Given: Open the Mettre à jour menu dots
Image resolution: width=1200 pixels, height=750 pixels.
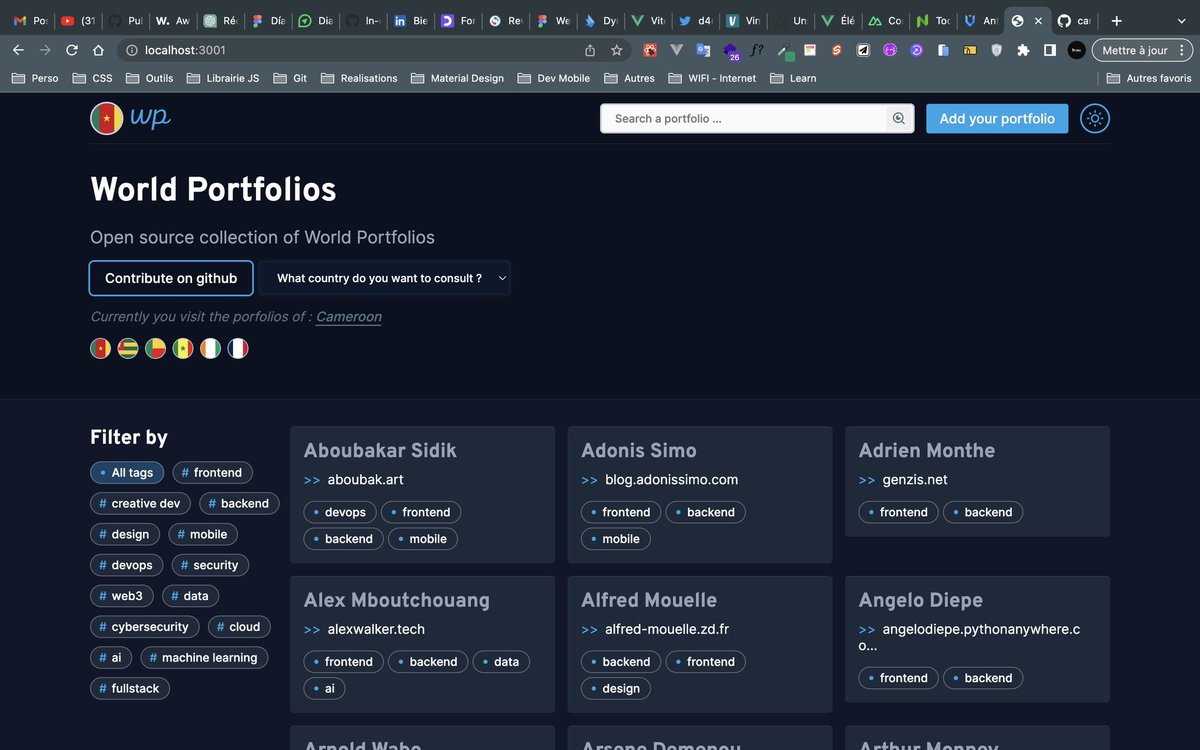Looking at the screenshot, I should [x=1184, y=50].
